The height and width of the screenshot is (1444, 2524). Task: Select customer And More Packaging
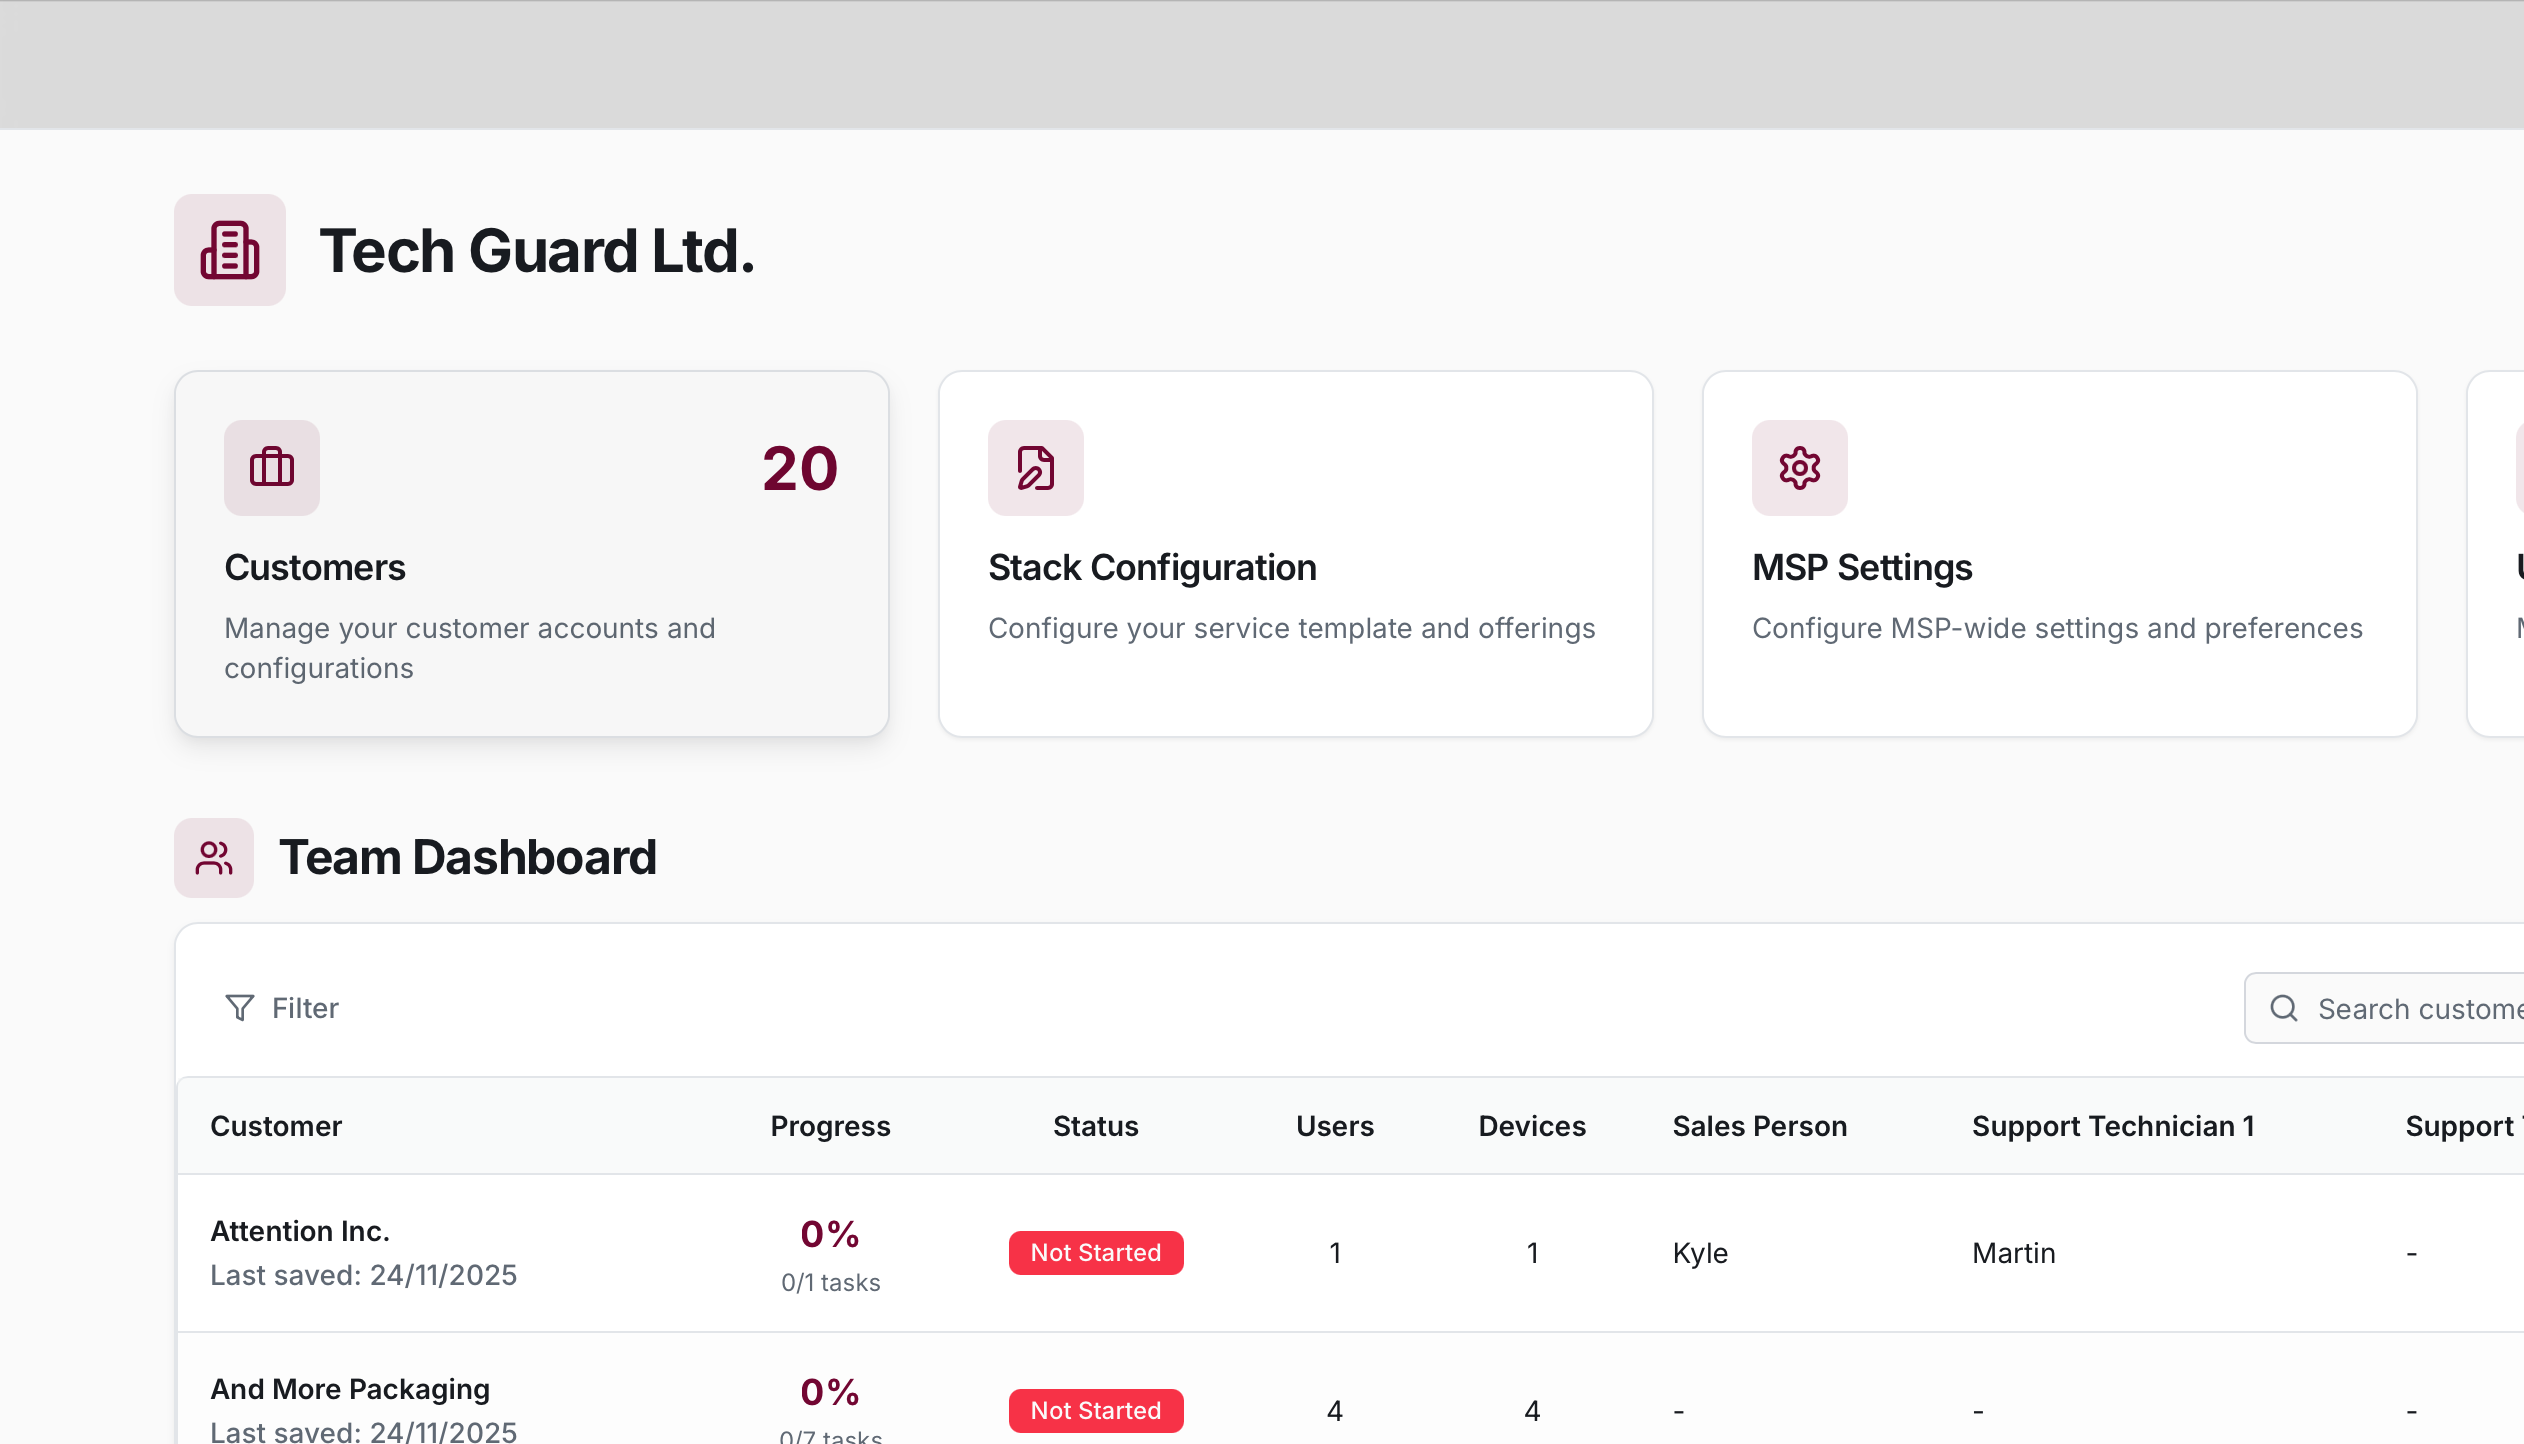(x=350, y=1388)
